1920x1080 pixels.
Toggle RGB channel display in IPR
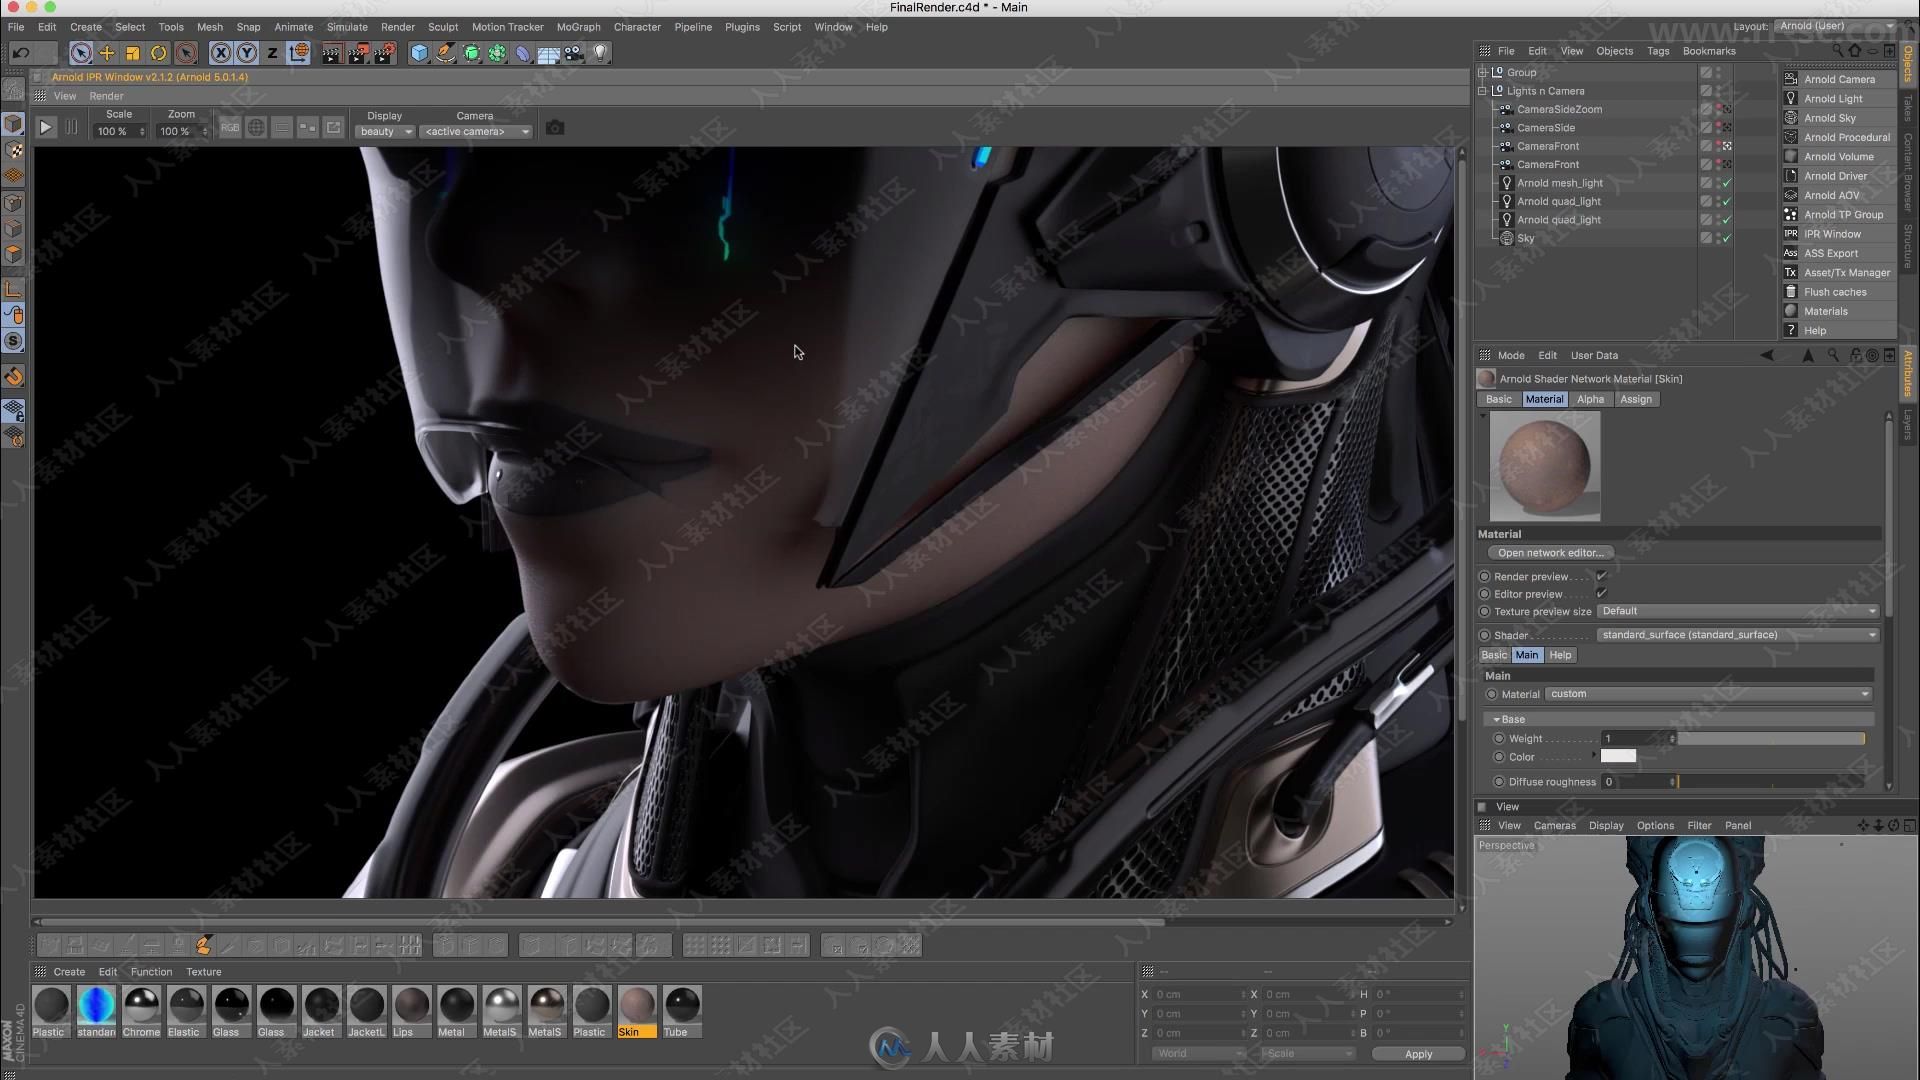coord(230,128)
